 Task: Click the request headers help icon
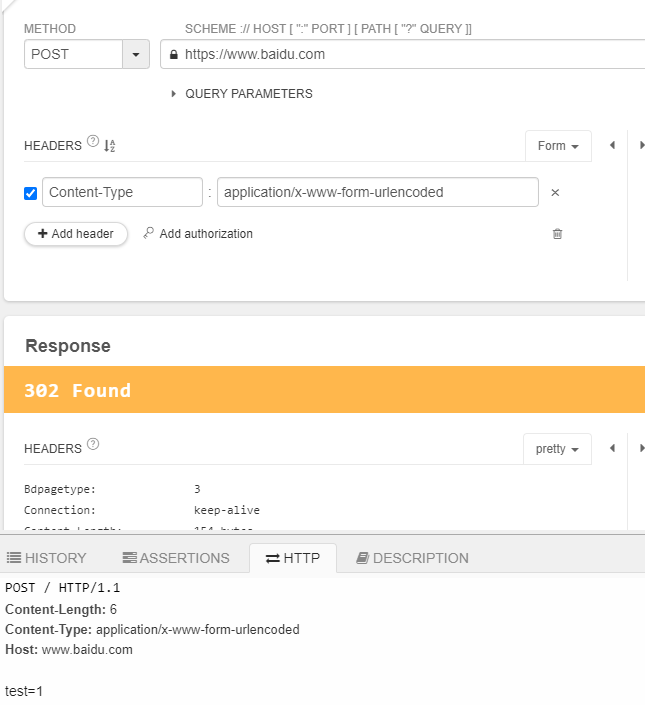(93, 141)
